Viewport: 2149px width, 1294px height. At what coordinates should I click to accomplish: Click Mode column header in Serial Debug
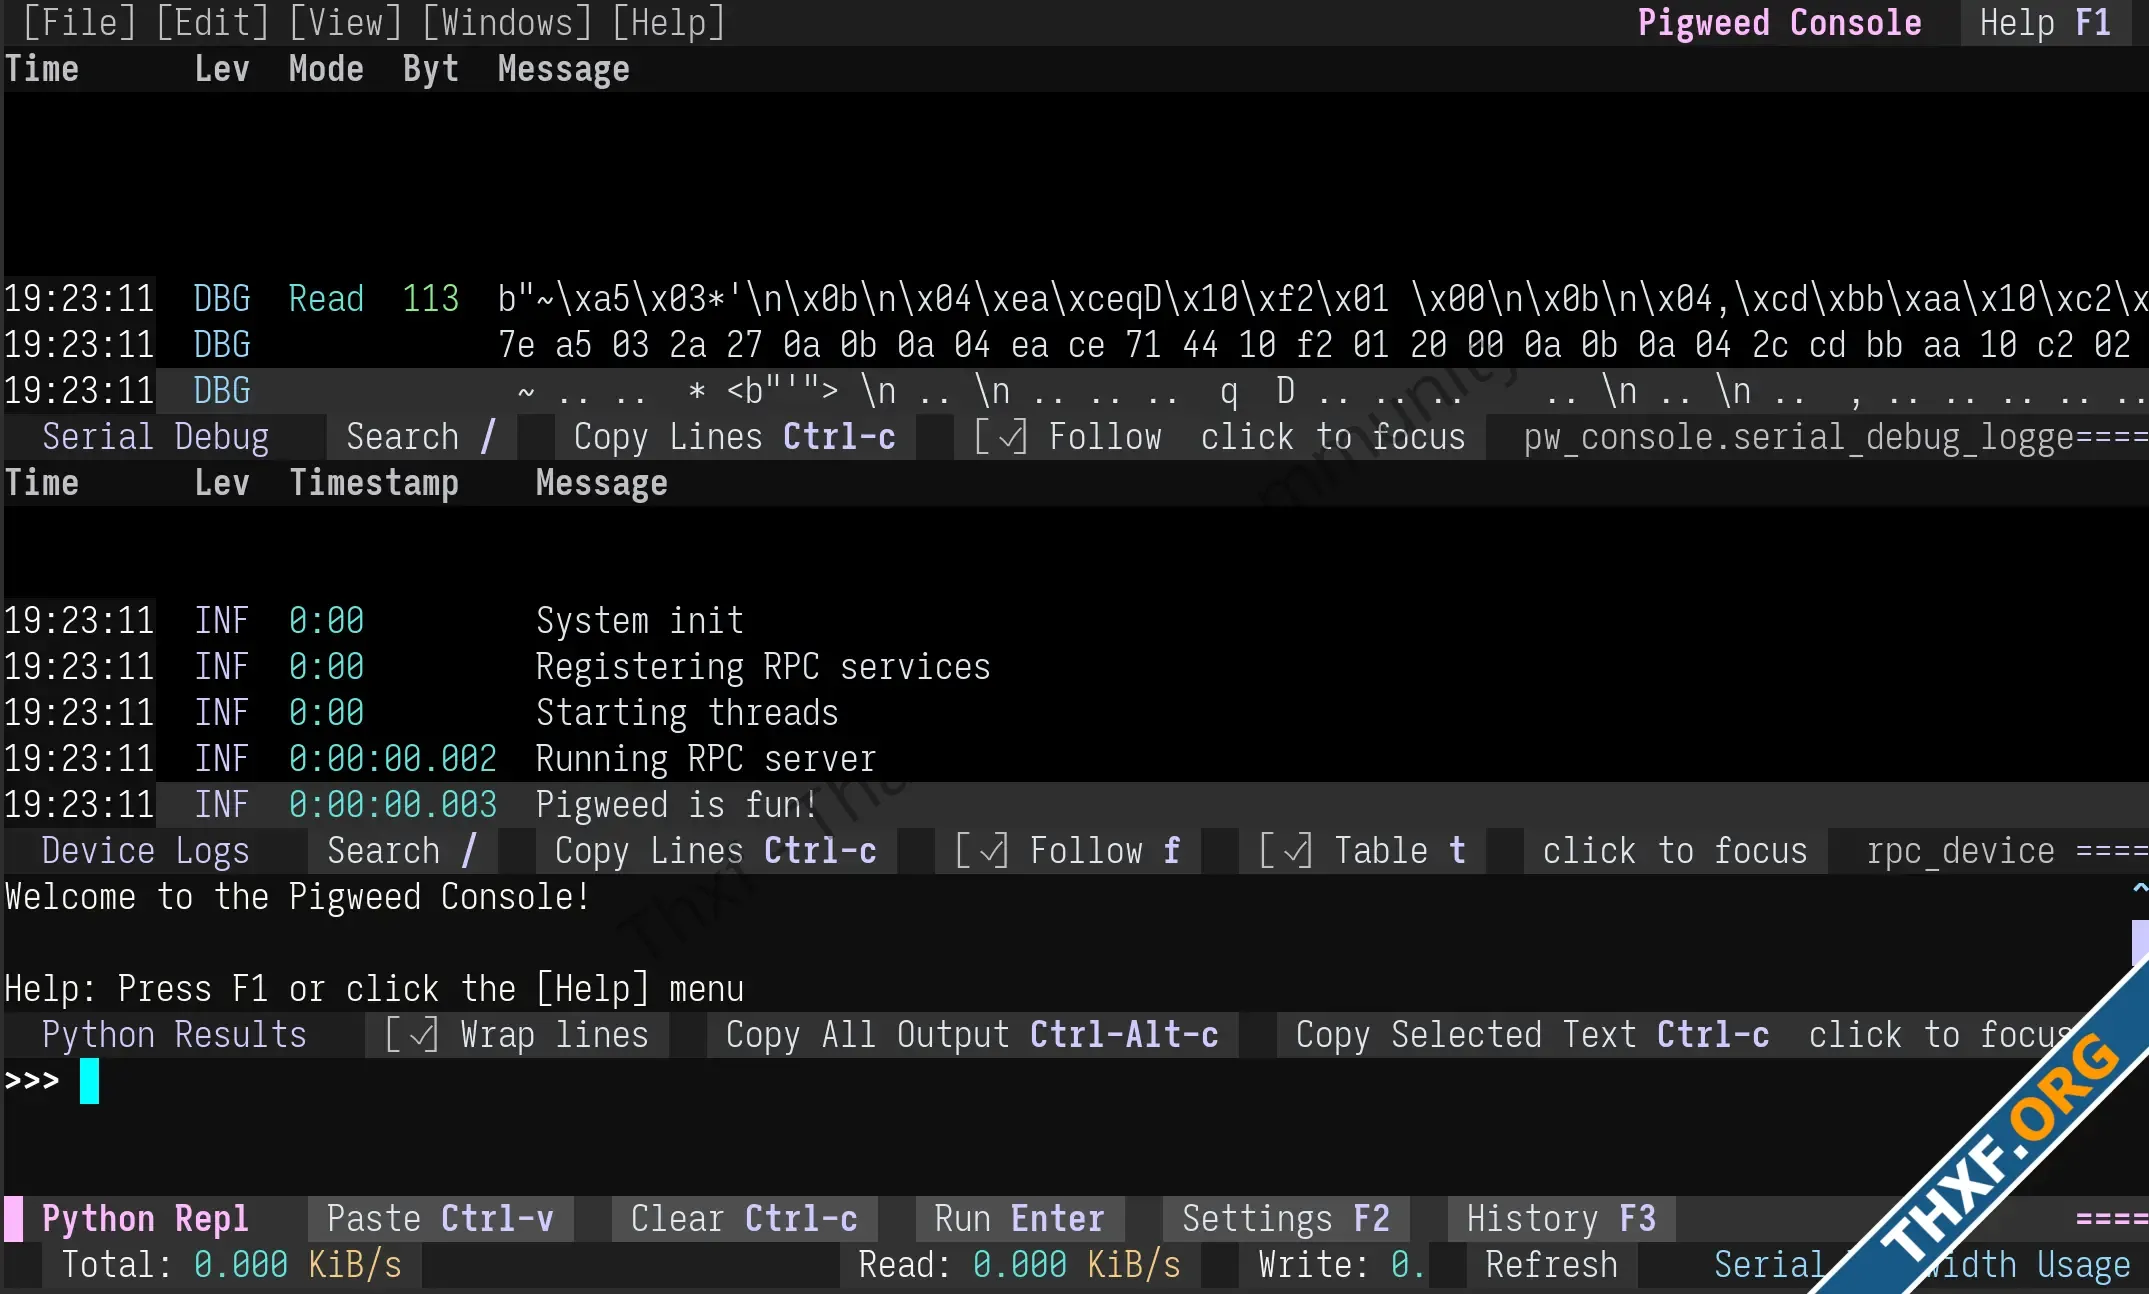pos(326,69)
